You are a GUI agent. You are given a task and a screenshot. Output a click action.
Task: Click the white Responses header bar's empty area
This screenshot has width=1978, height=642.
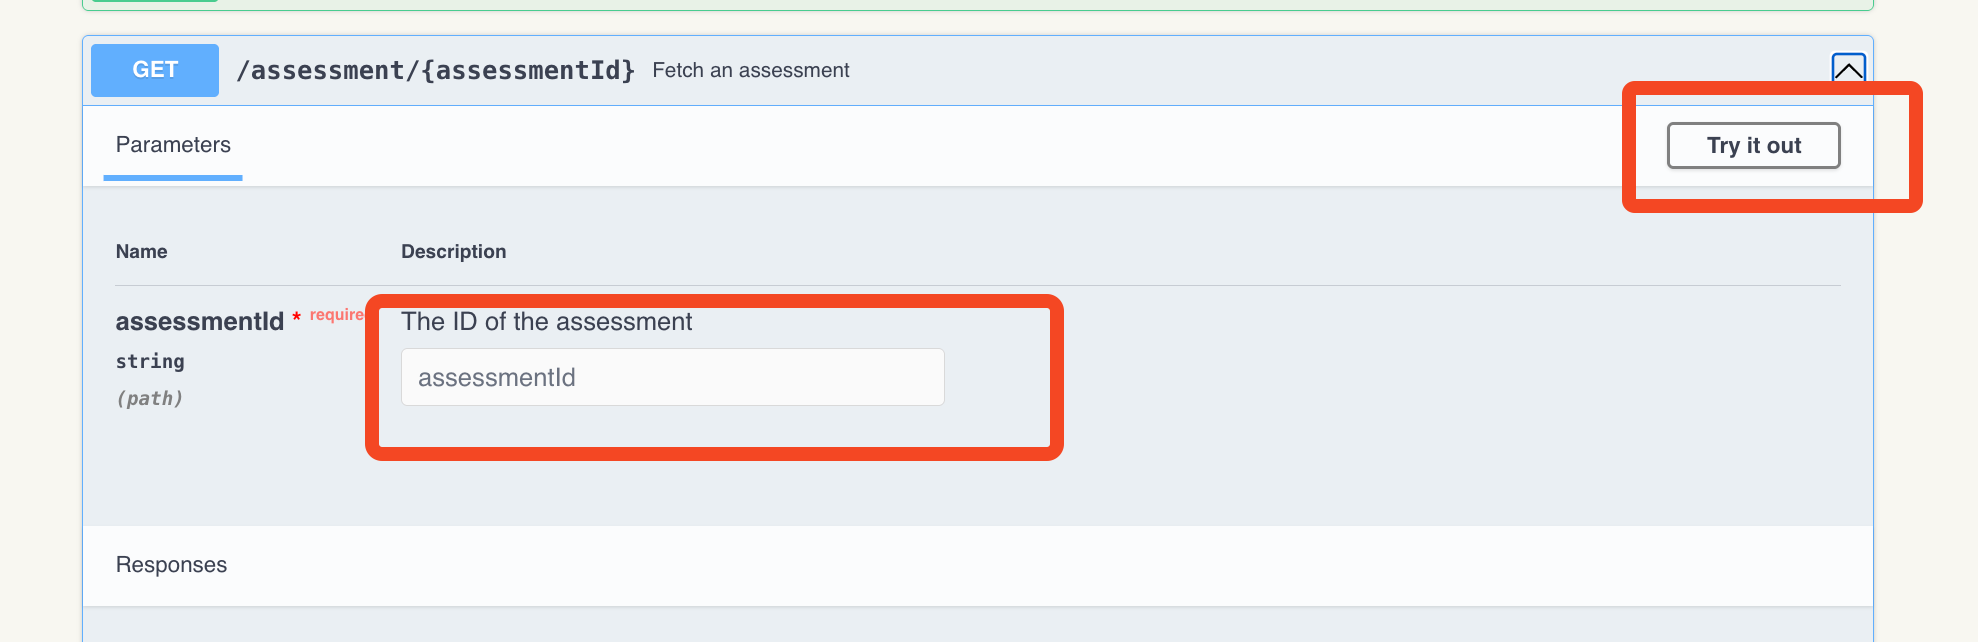click(x=1050, y=565)
